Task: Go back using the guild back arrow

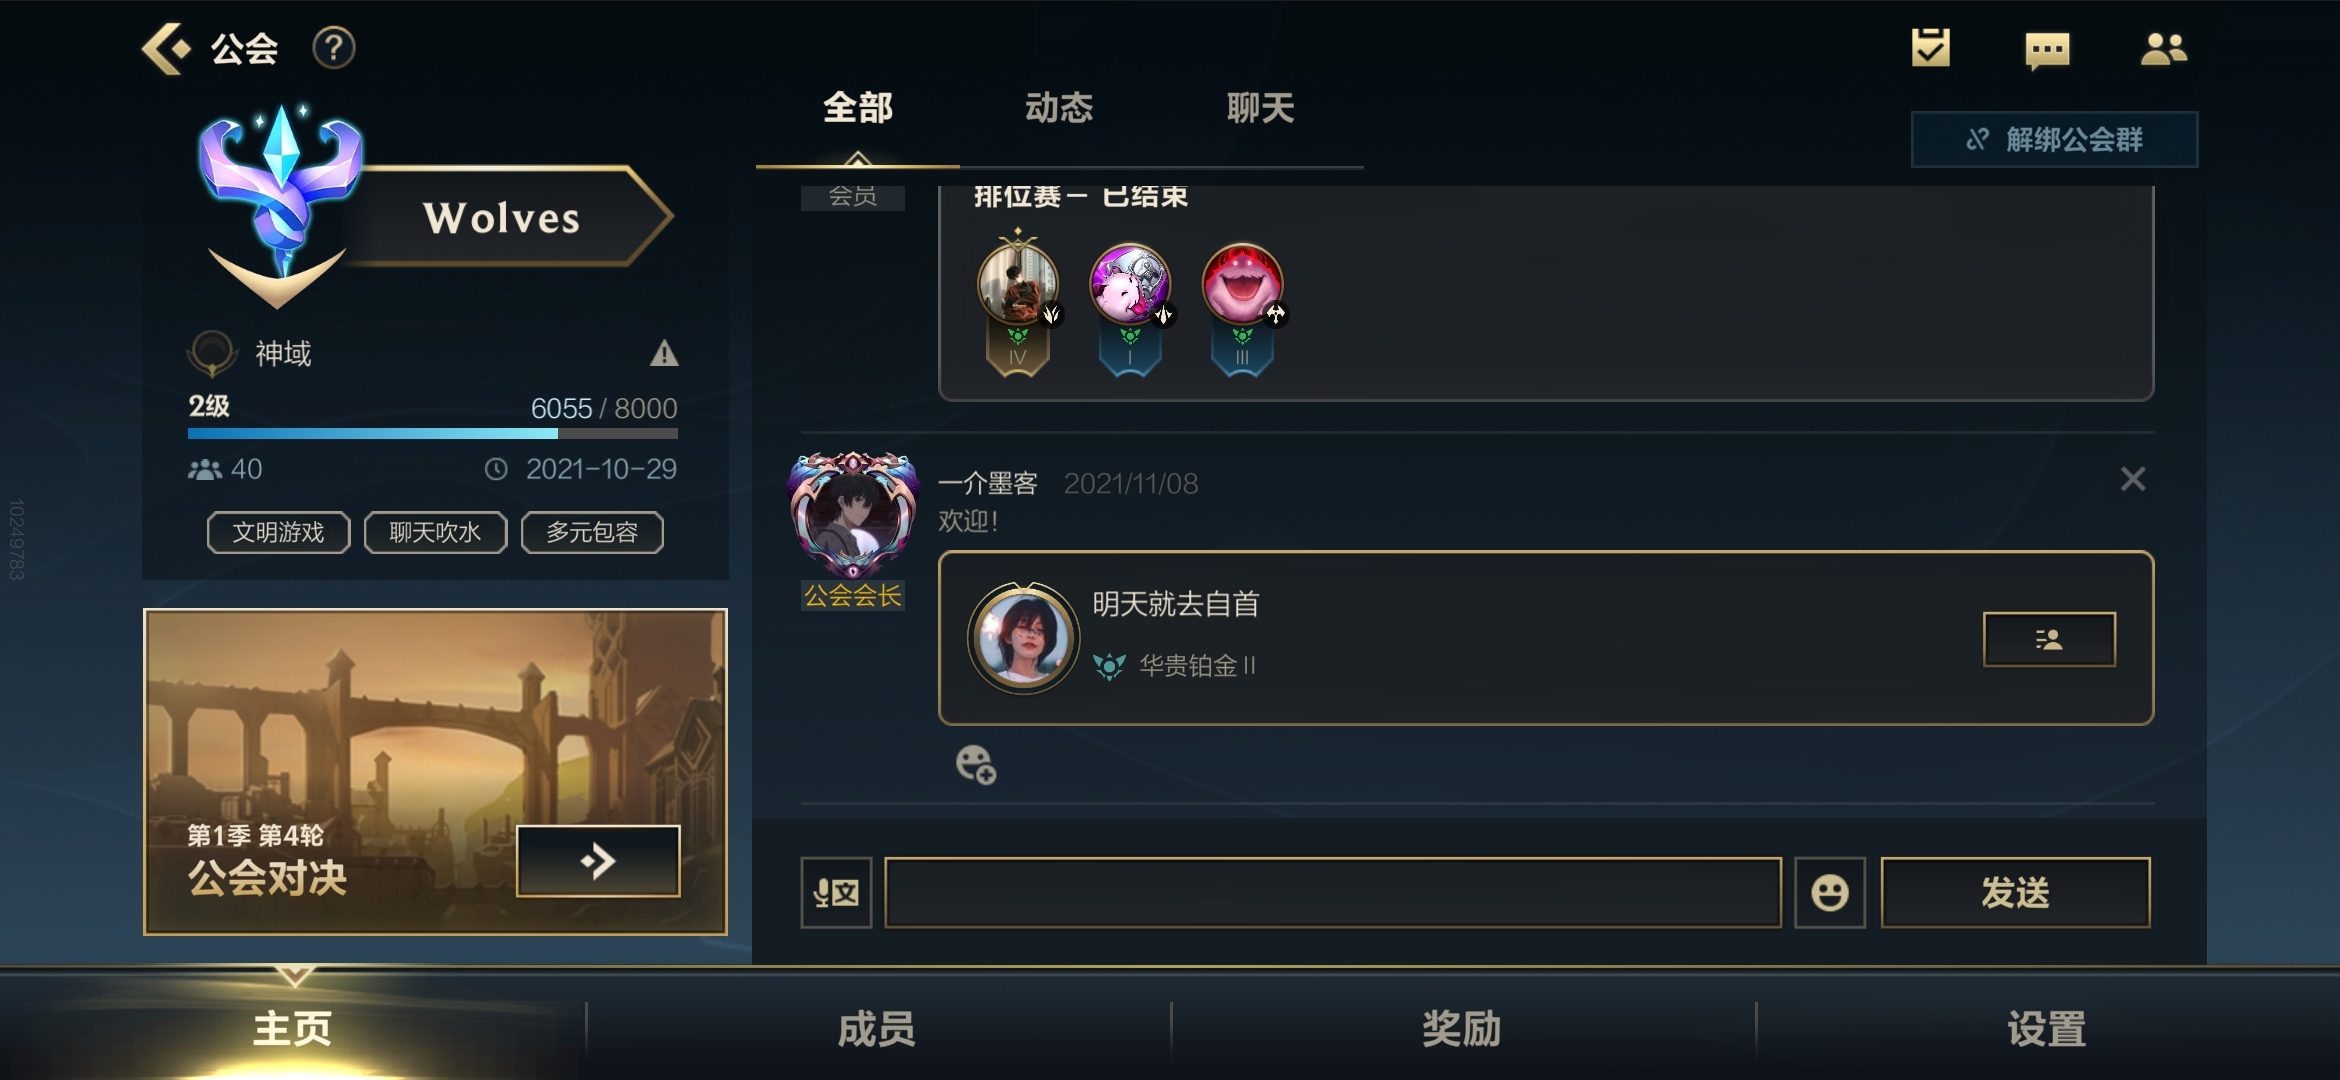Action: point(165,48)
